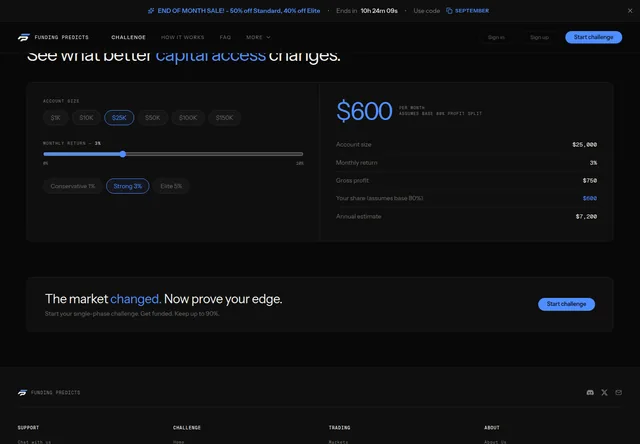Select the $50K account size
This screenshot has height=444, width=640.
(x=153, y=118)
